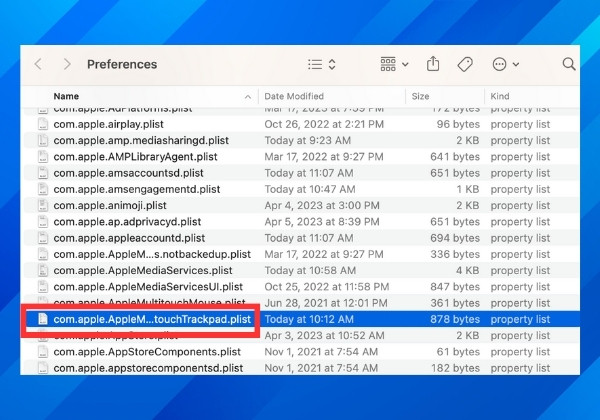The height and width of the screenshot is (420, 600).
Task: Click the Tags toolbar icon
Action: [465, 64]
